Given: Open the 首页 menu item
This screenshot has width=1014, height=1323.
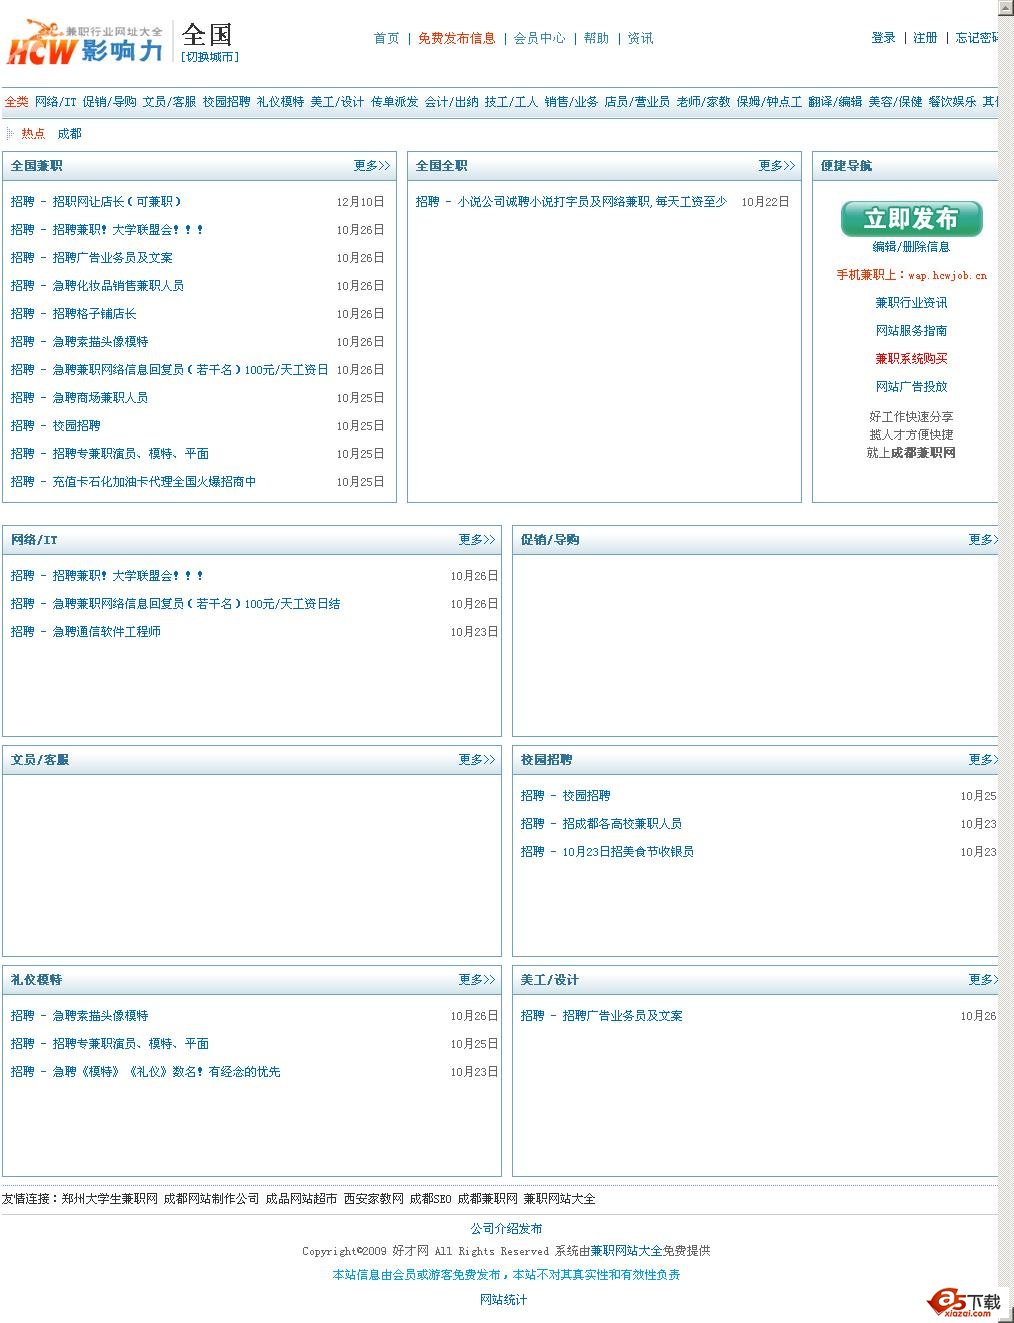Looking at the screenshot, I should (x=384, y=39).
